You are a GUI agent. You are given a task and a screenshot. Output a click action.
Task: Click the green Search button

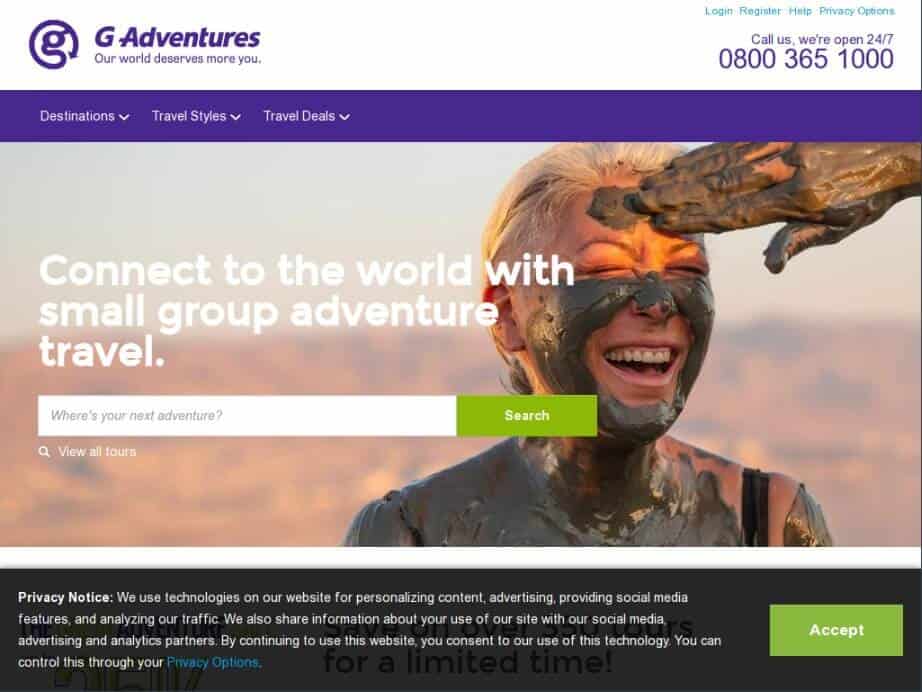[527, 416]
